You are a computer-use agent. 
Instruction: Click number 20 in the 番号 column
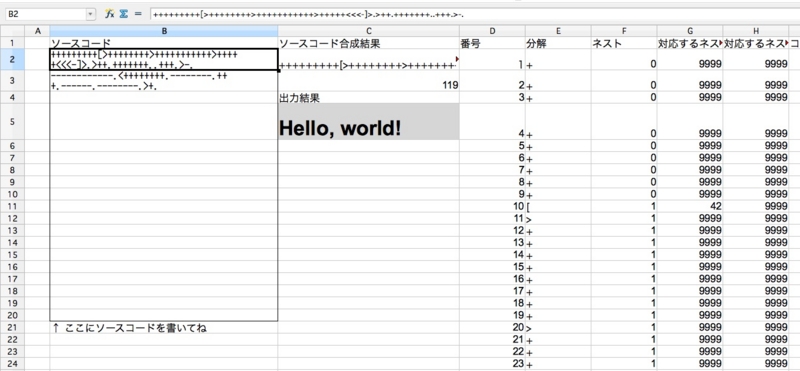(492, 328)
